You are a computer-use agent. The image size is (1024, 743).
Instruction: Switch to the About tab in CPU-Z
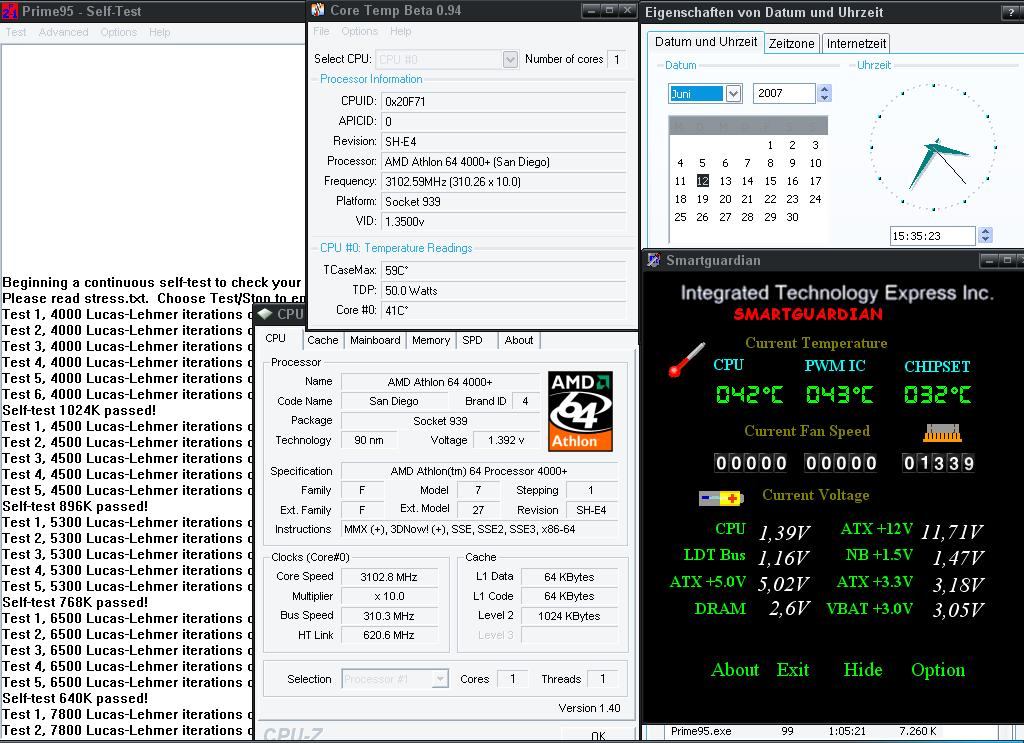click(x=519, y=340)
